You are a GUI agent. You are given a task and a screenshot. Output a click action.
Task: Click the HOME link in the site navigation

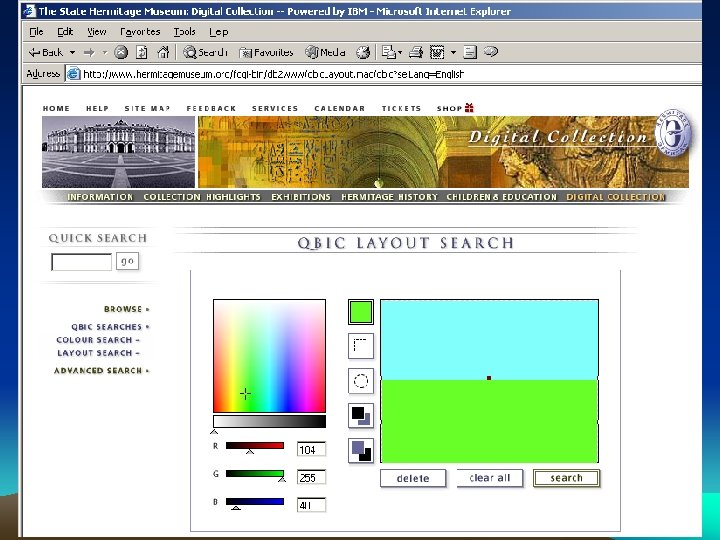56,108
